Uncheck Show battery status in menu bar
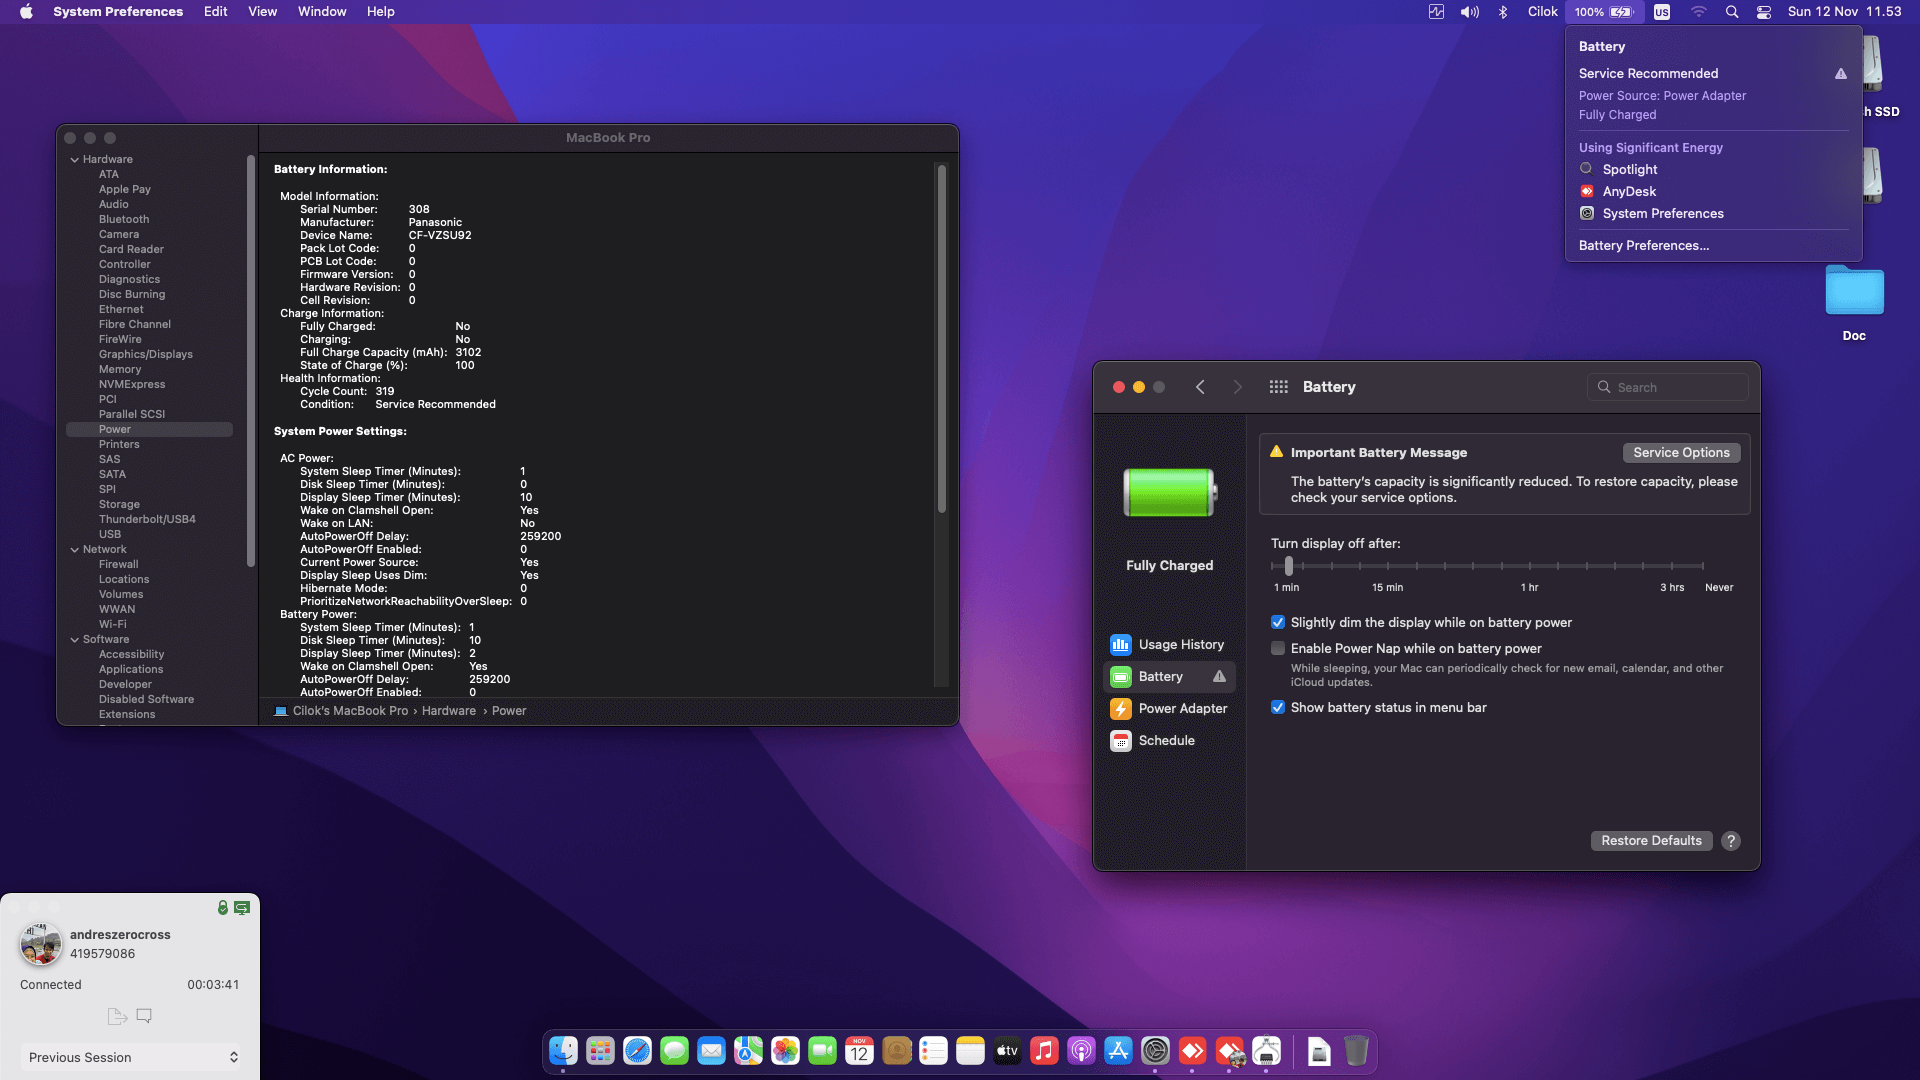Image resolution: width=1920 pixels, height=1080 pixels. pos(1278,707)
